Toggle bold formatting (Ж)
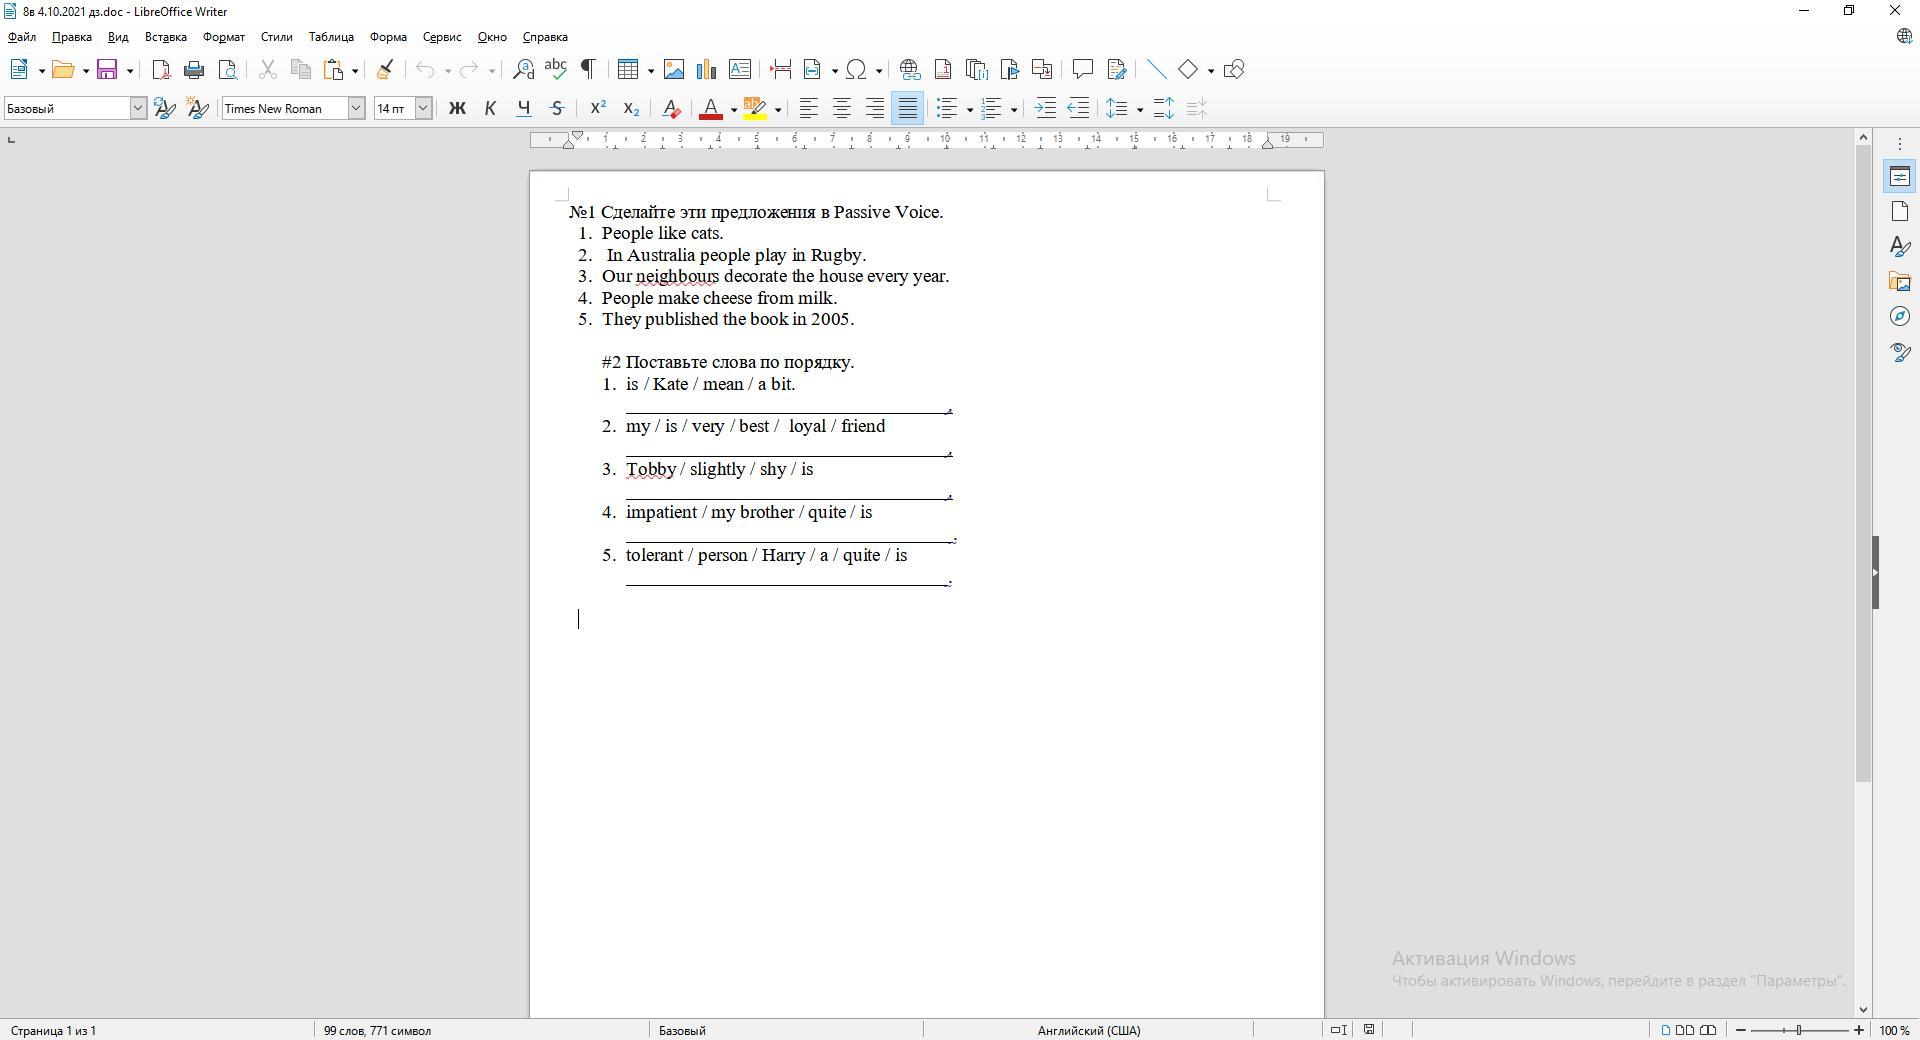 pyautogui.click(x=457, y=108)
